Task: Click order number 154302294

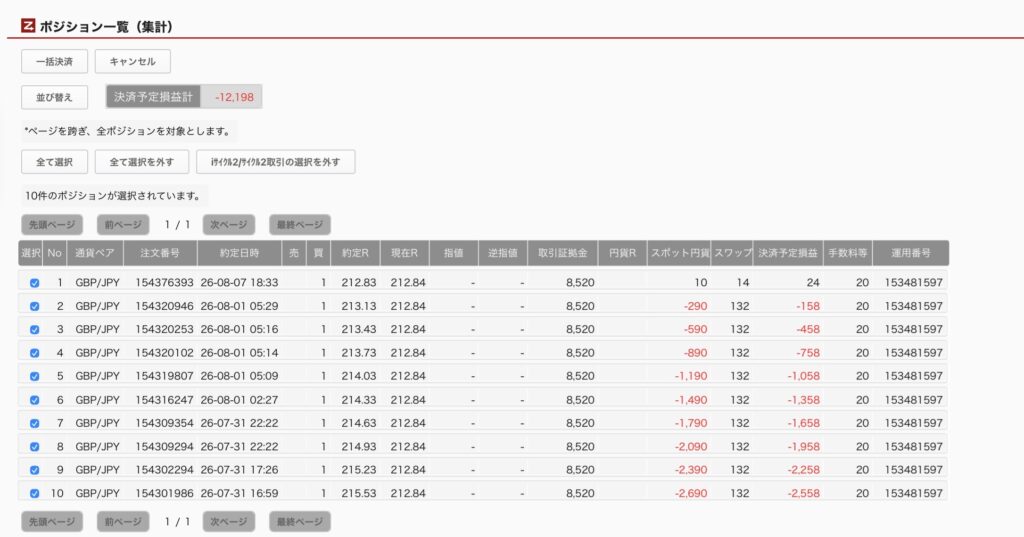Action: click(165, 470)
